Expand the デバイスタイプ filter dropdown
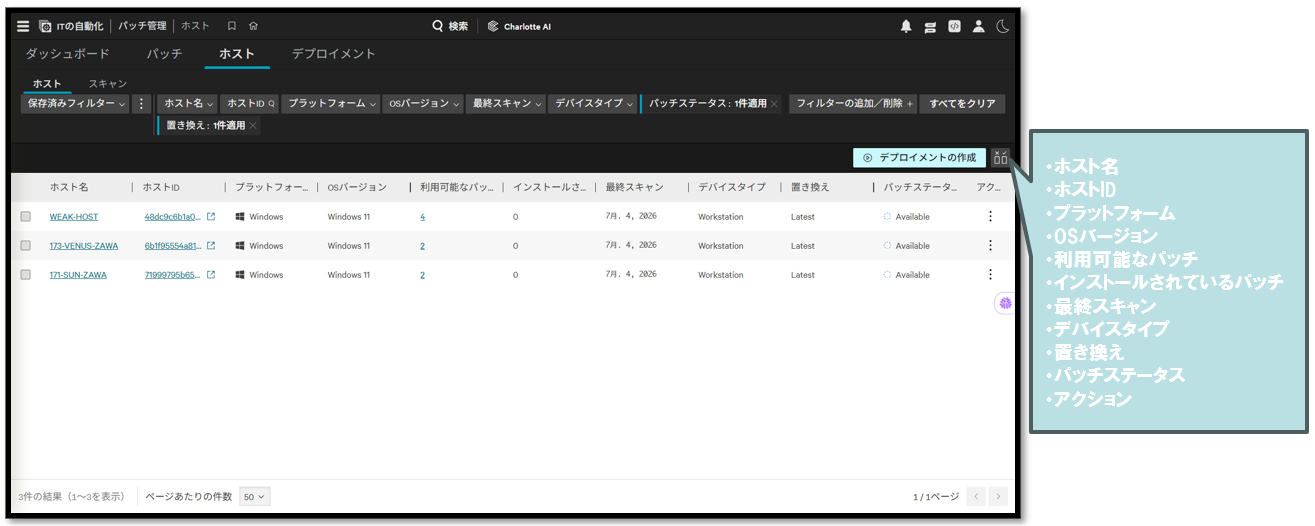This screenshot has width=1315, height=526. (594, 103)
